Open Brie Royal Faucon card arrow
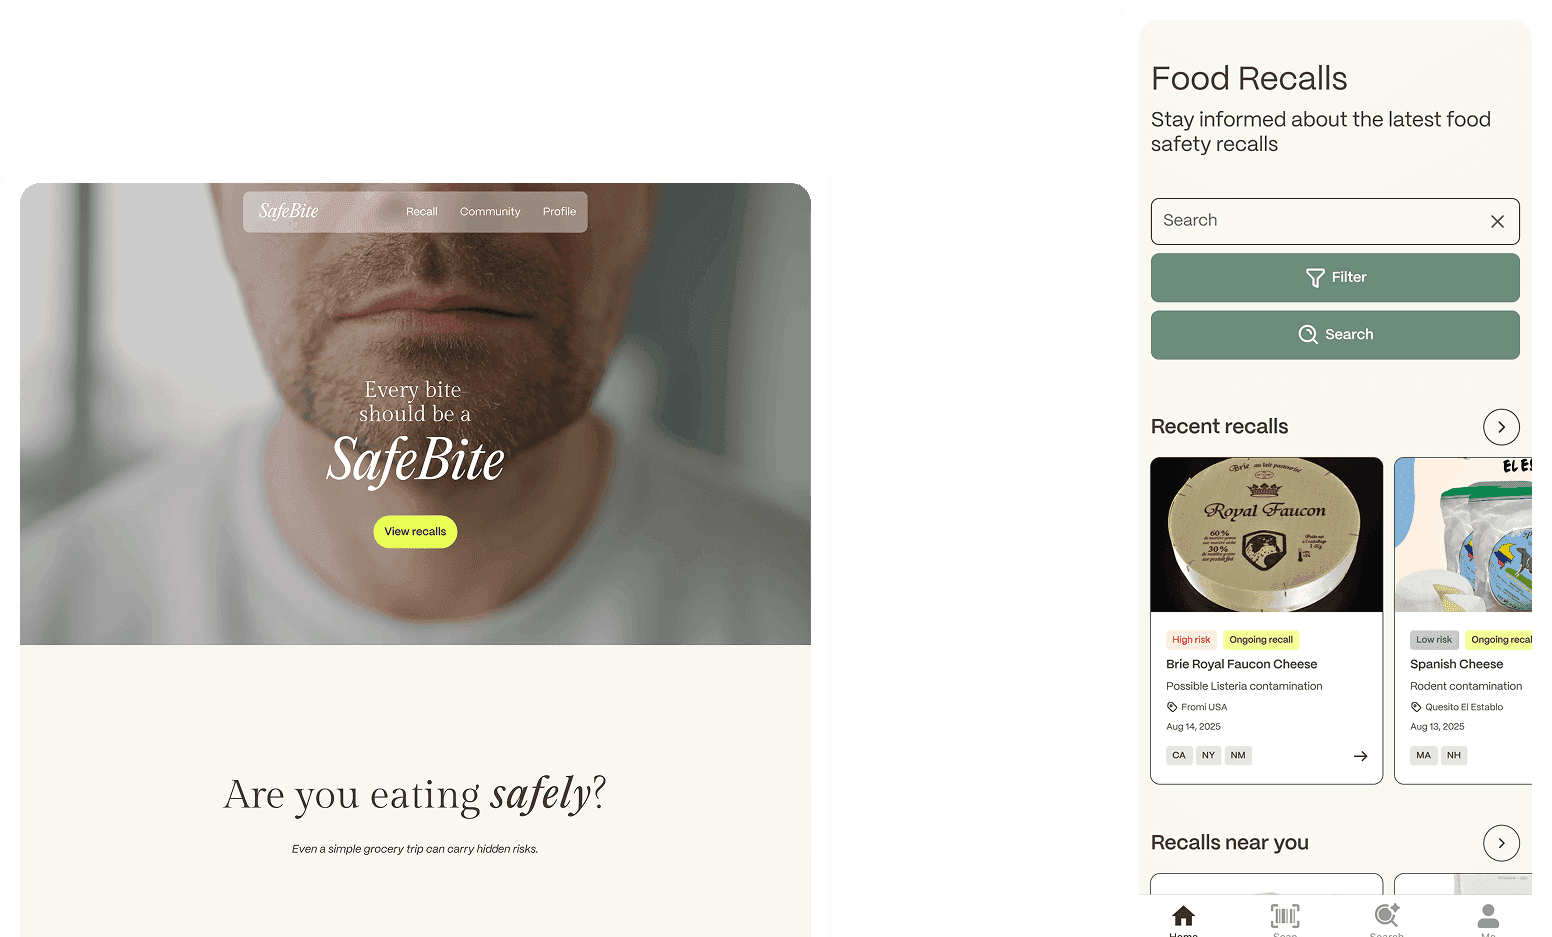The height and width of the screenshot is (937, 1552). click(1360, 756)
